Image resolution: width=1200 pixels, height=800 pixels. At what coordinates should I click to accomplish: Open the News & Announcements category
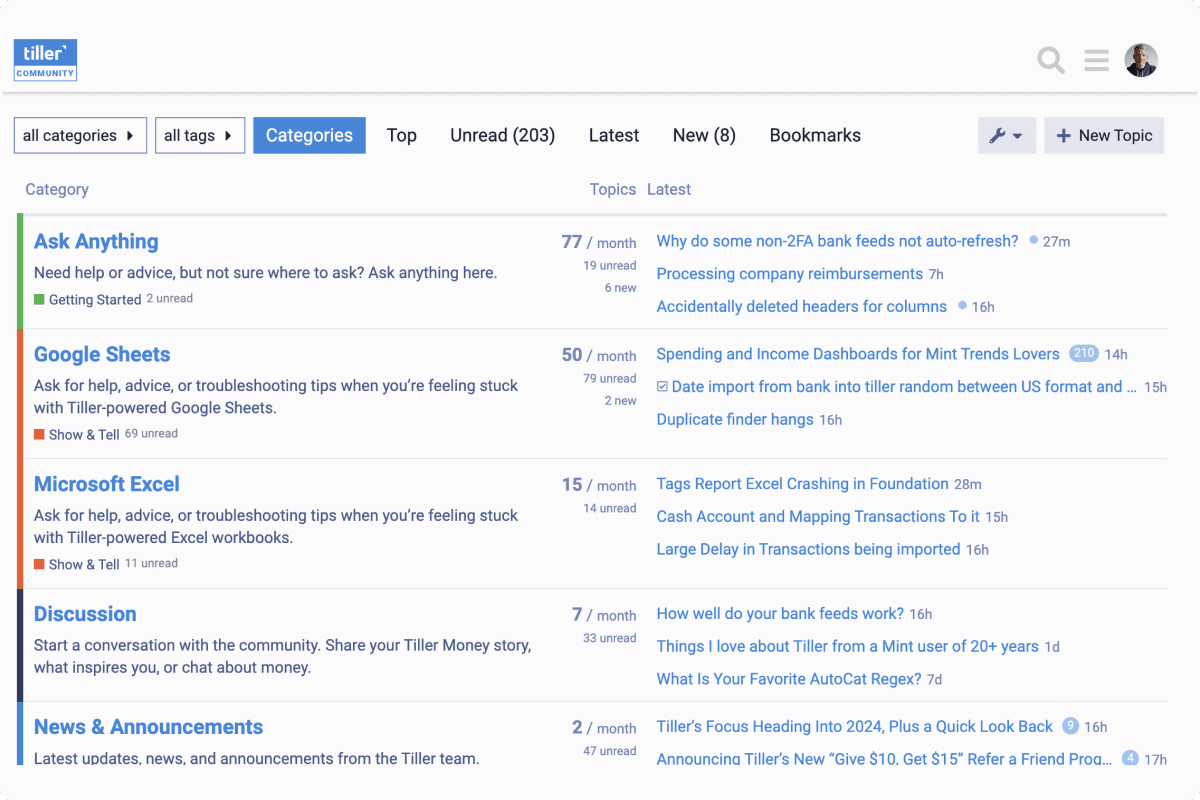pyautogui.click(x=148, y=728)
